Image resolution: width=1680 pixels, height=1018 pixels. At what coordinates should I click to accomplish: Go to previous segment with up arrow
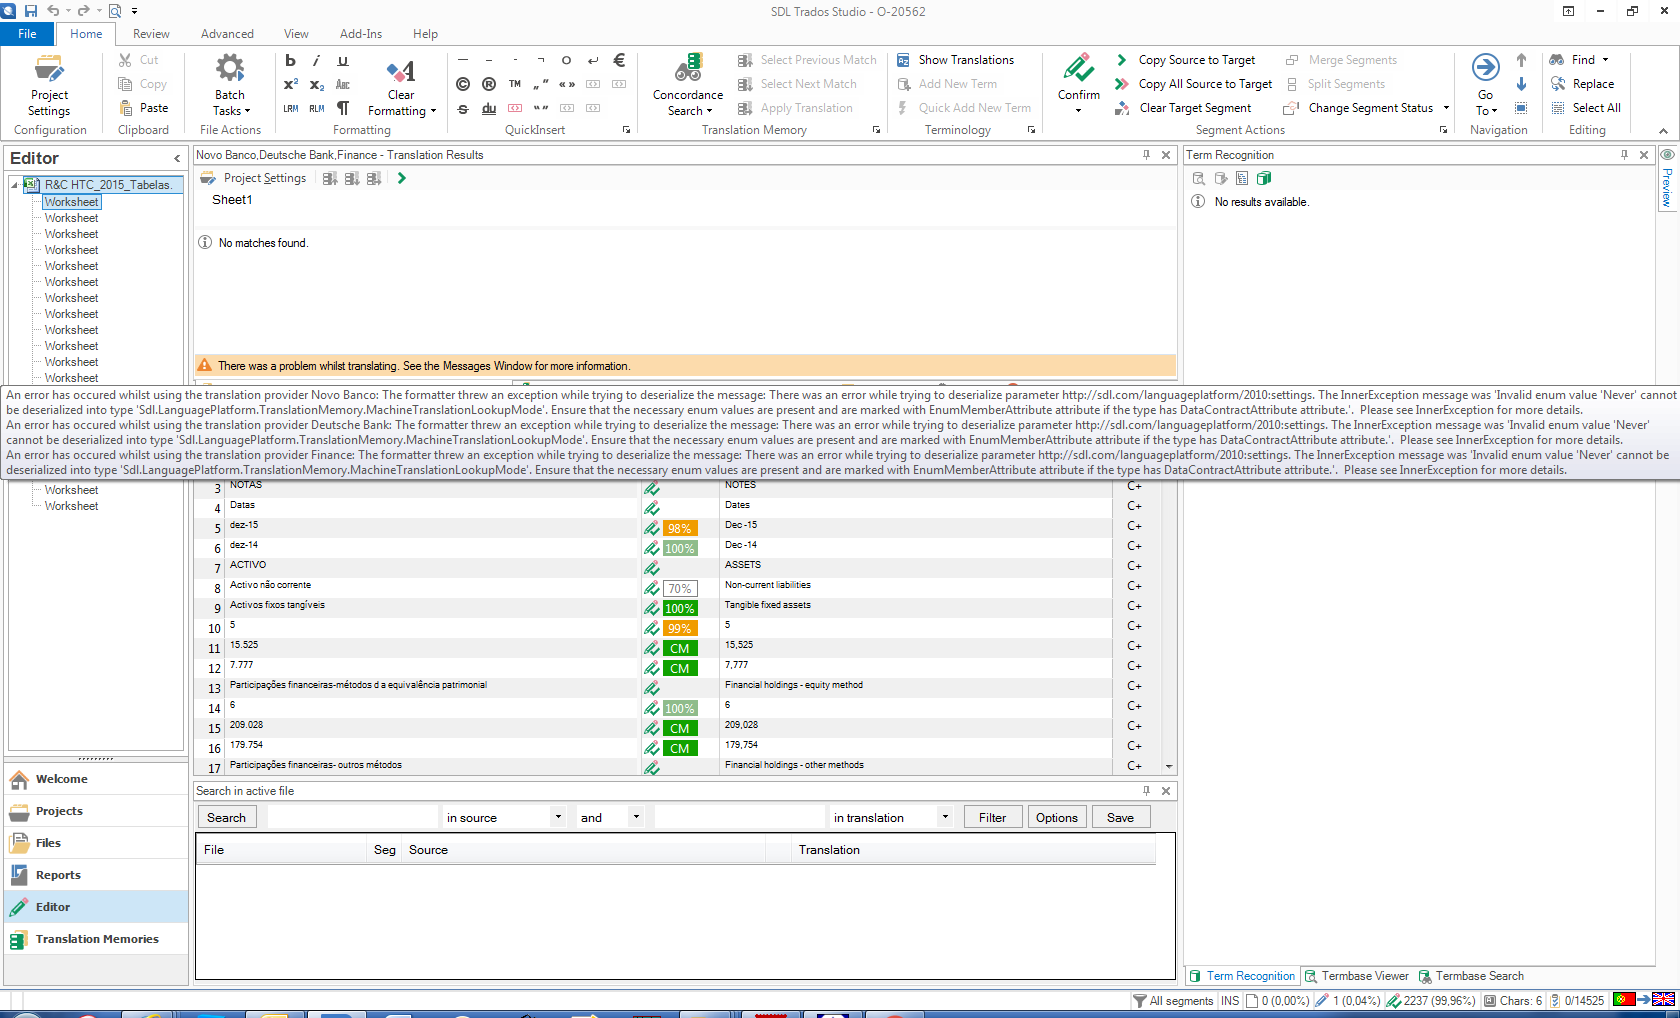[x=1521, y=60]
